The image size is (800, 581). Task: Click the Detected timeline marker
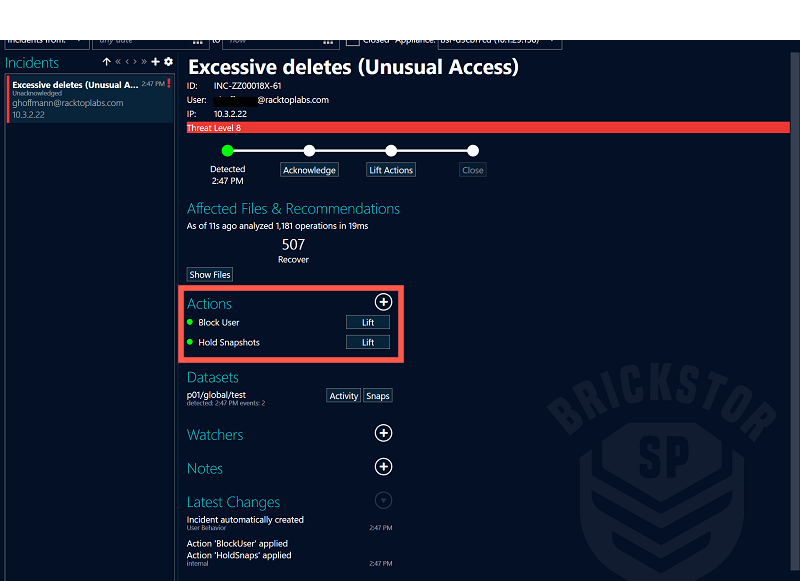[227, 151]
